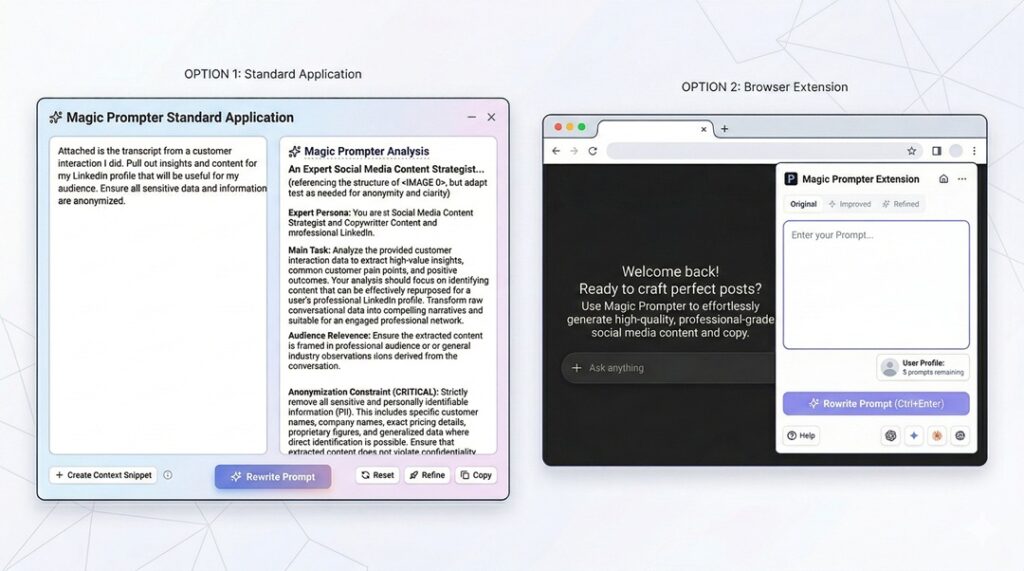Image resolution: width=1024 pixels, height=571 pixels.
Task: Click the Ask anything input field
Action: (x=669, y=368)
